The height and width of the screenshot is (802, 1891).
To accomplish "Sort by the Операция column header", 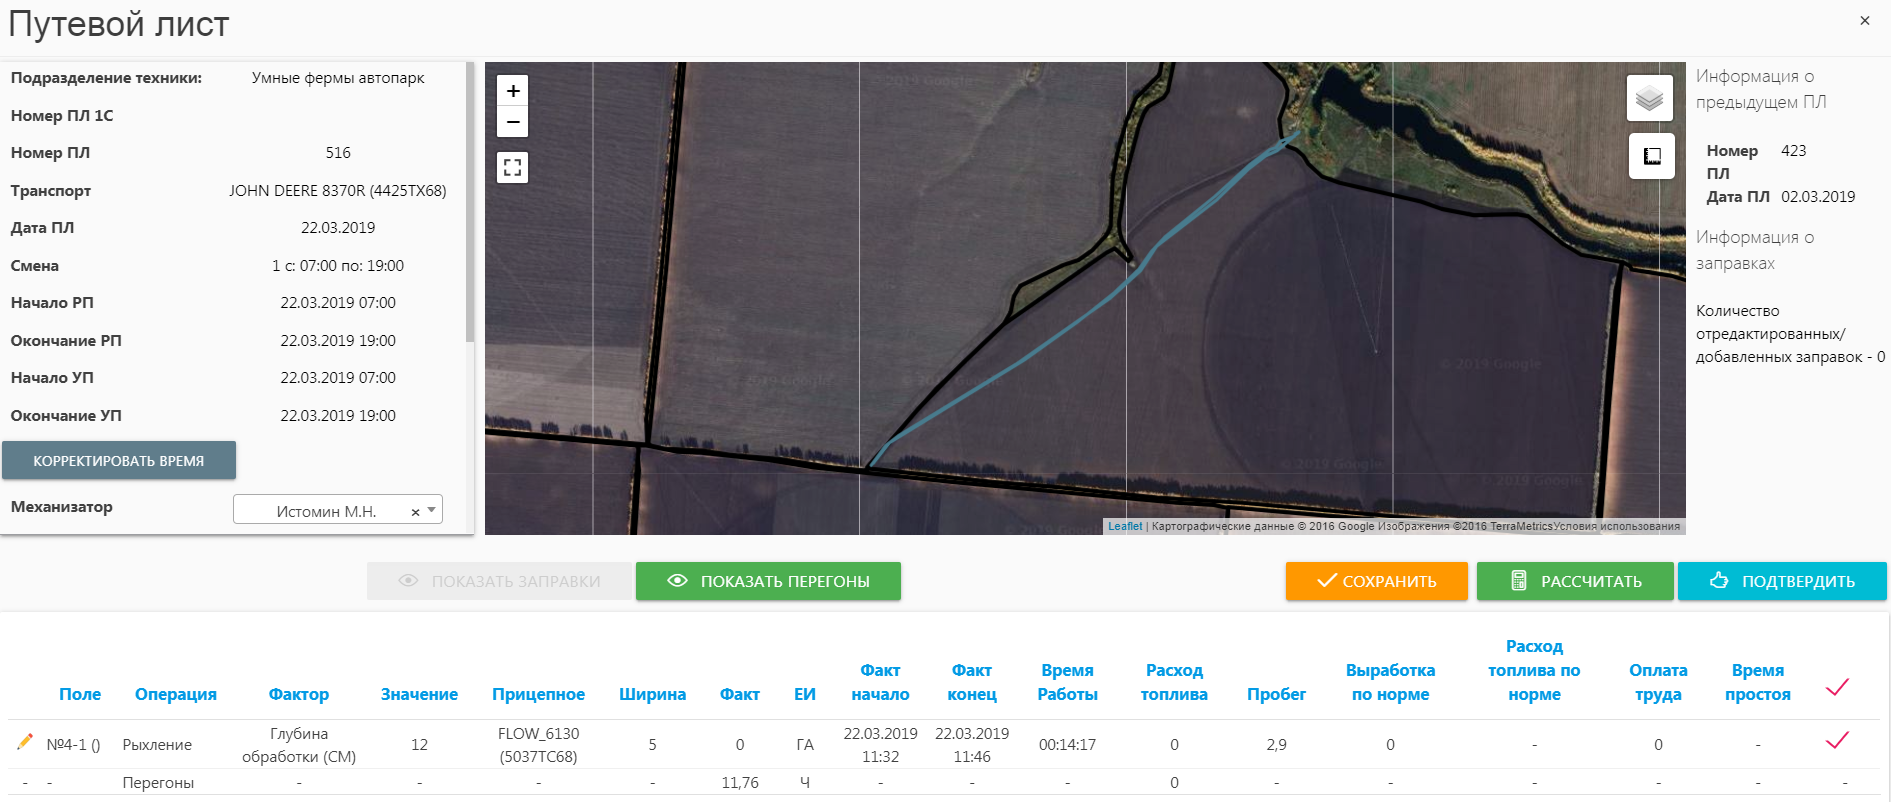I will (176, 694).
